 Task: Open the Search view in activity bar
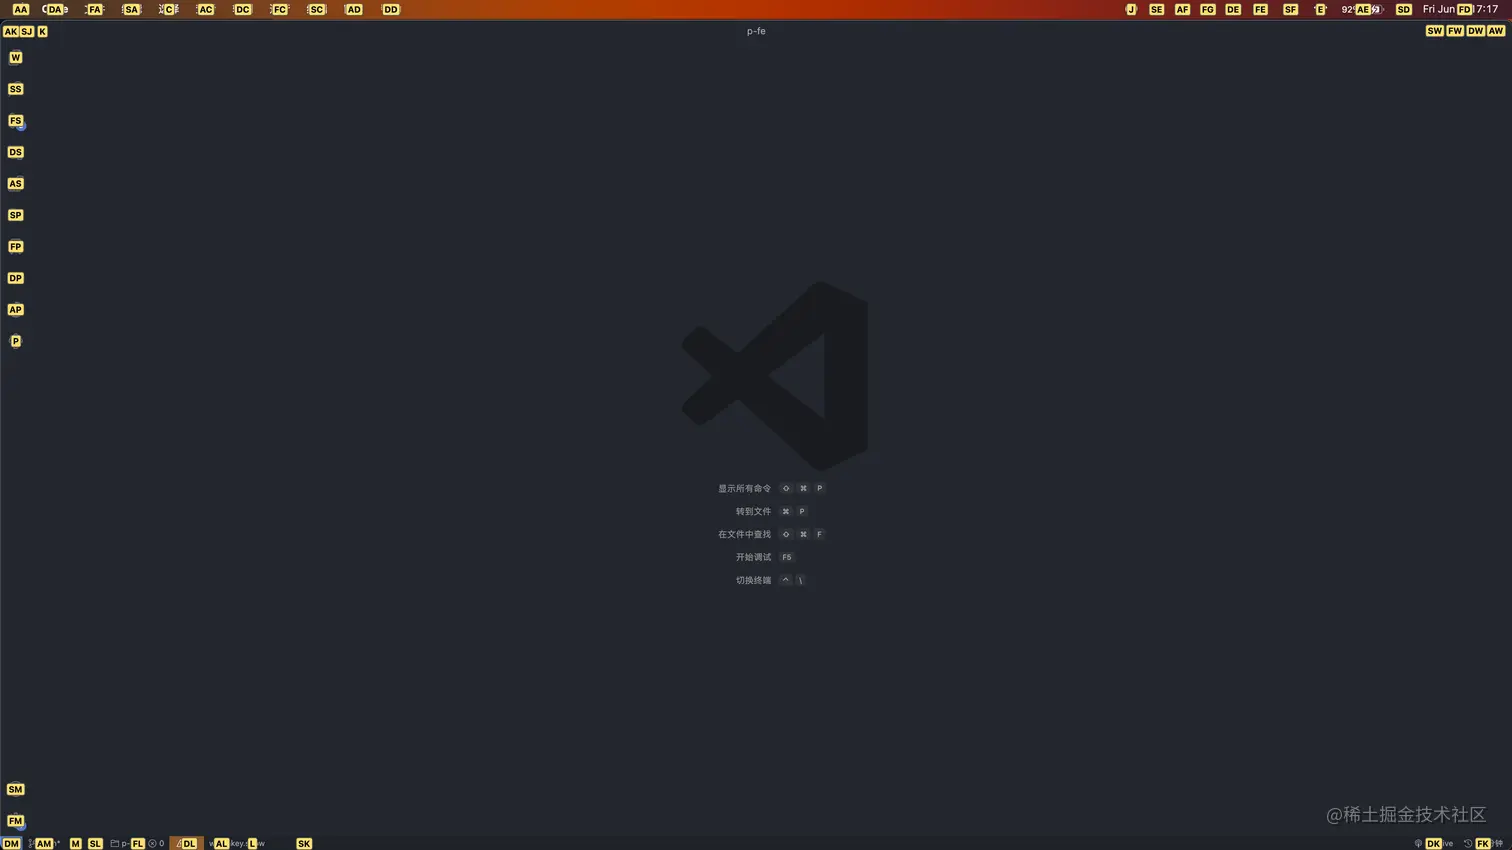click(15, 89)
